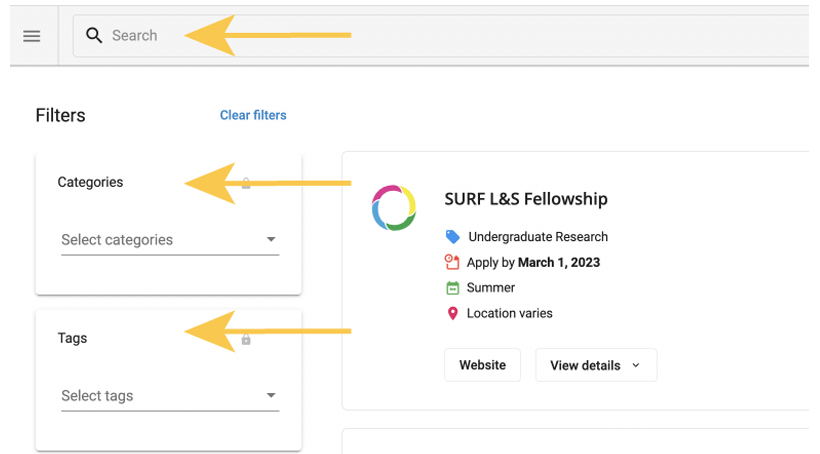Open the hamburger navigation menu
Screen dimensions: 820x454
pyautogui.click(x=32, y=36)
